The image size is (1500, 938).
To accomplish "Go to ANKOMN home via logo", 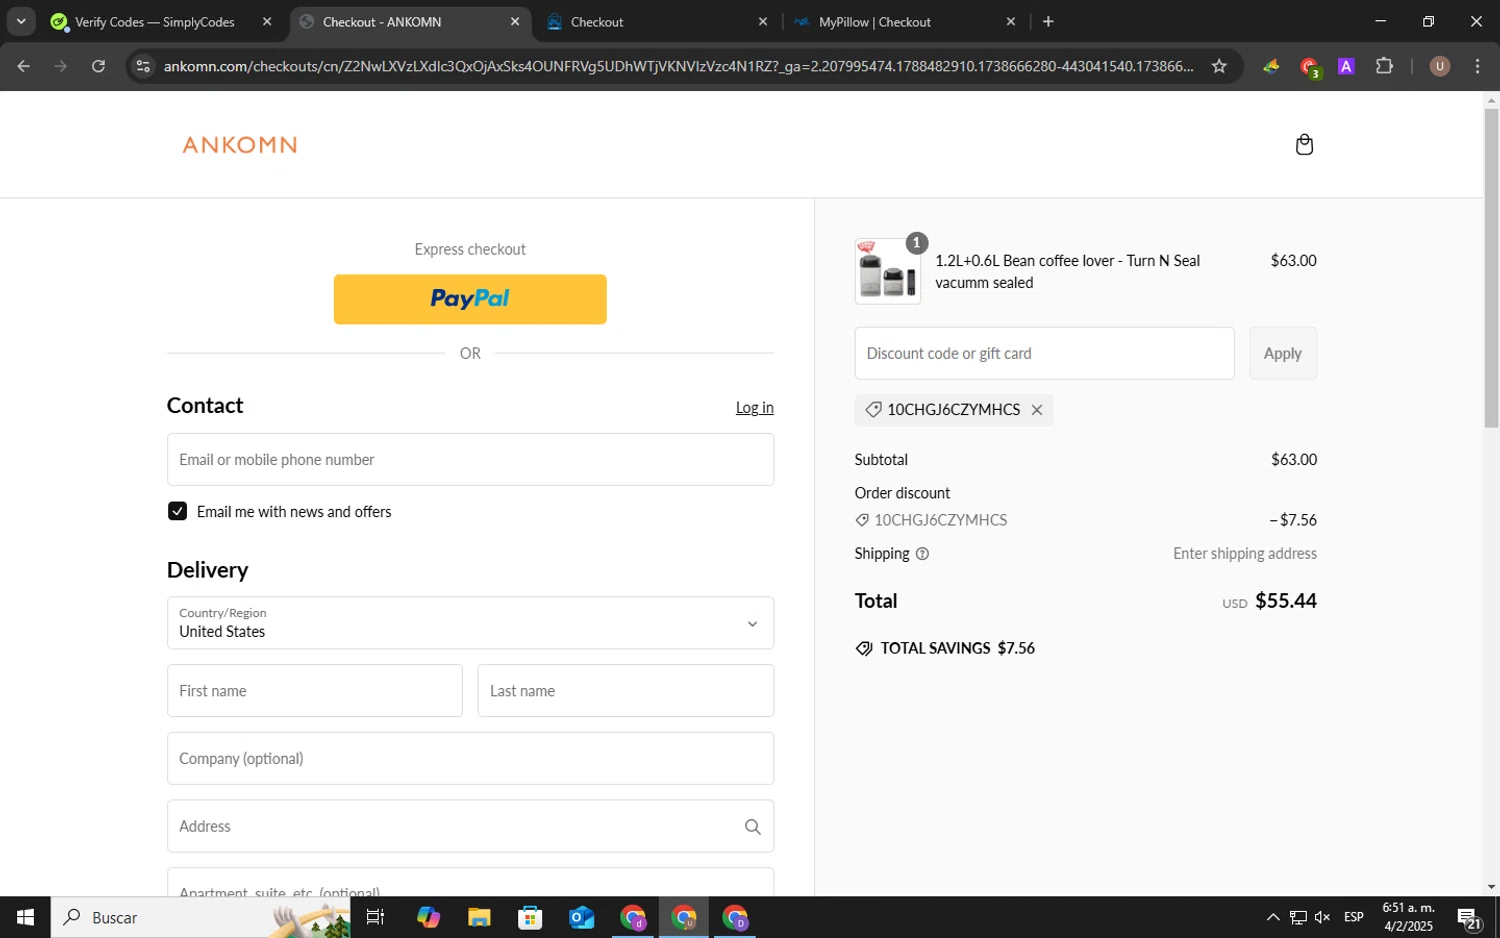I will click(240, 145).
